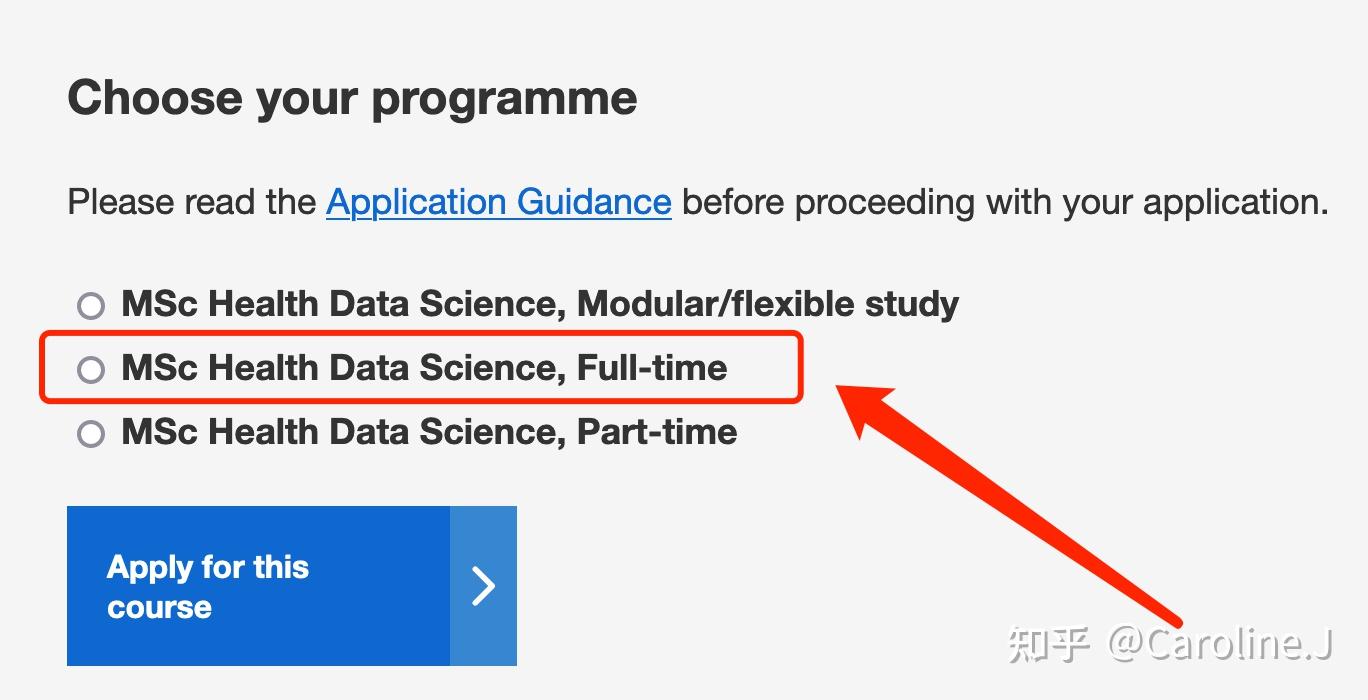Click the Choose your programme heading
The width and height of the screenshot is (1368, 700).
click(x=352, y=99)
